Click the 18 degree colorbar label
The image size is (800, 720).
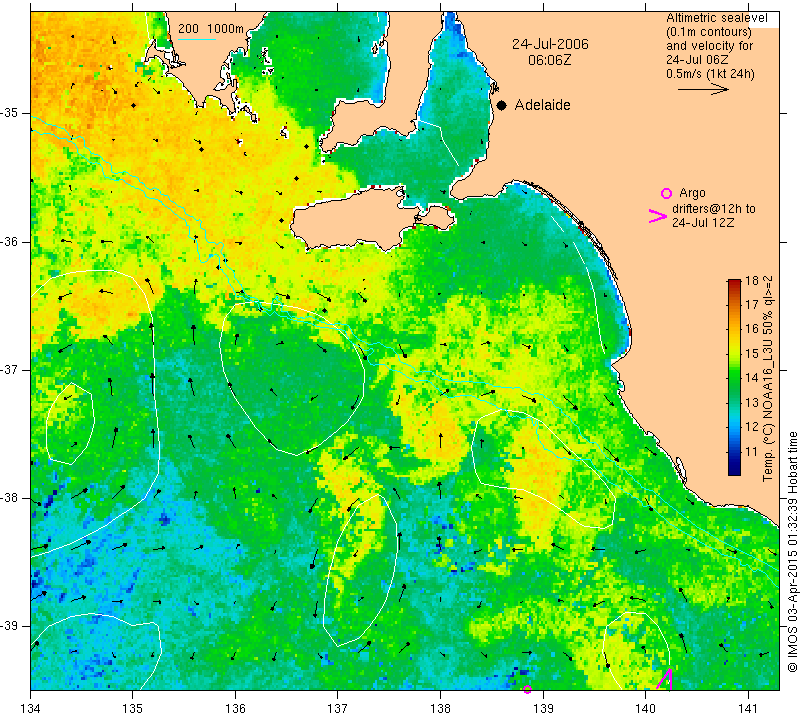tap(752, 280)
